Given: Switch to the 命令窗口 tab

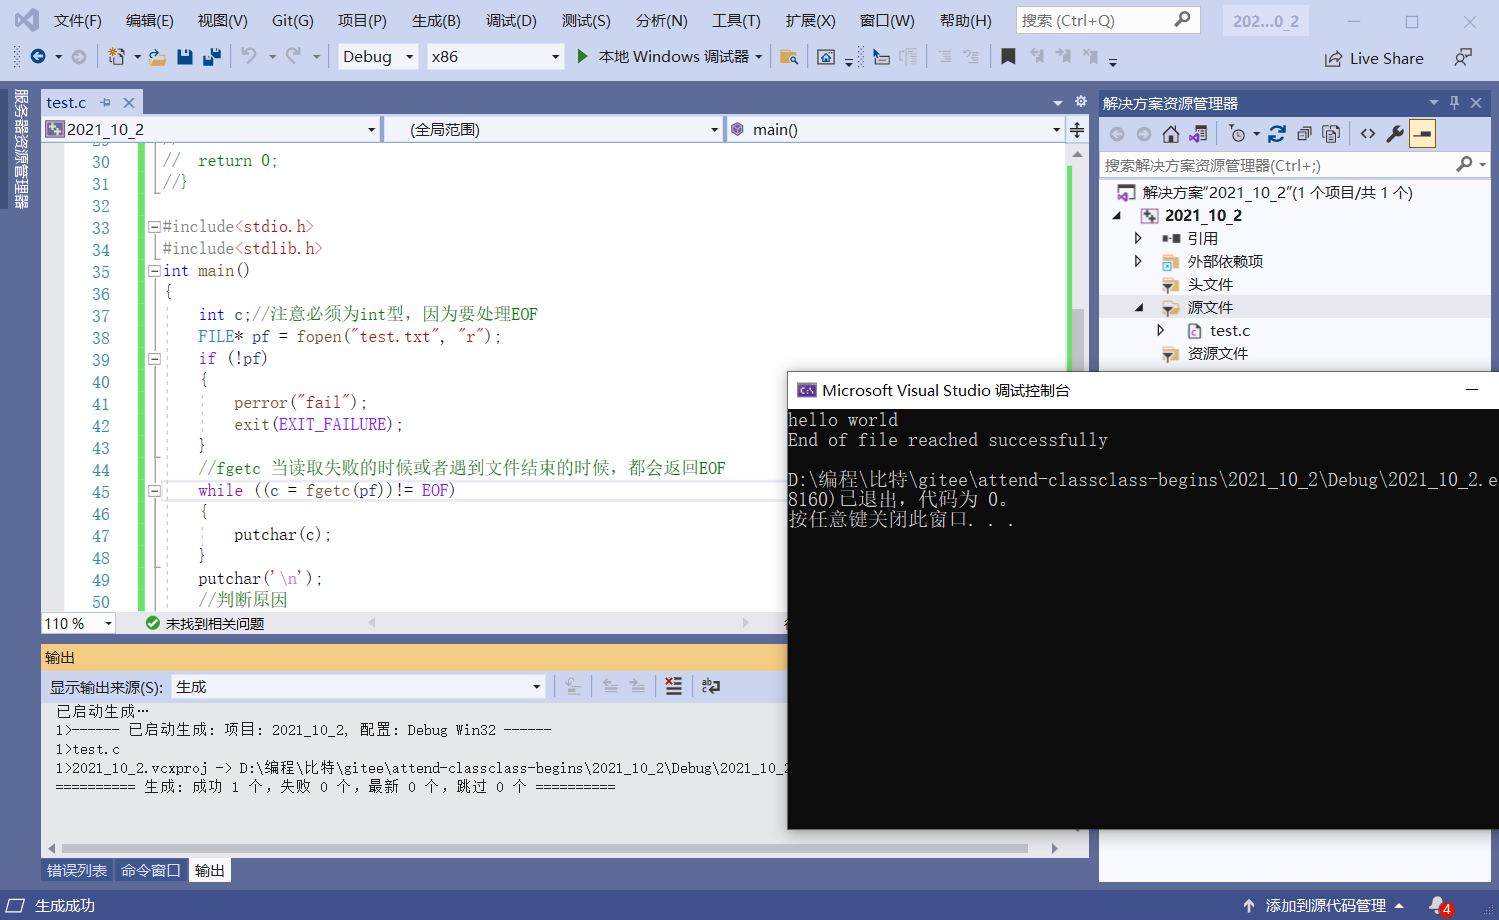Looking at the screenshot, I should pos(151,870).
